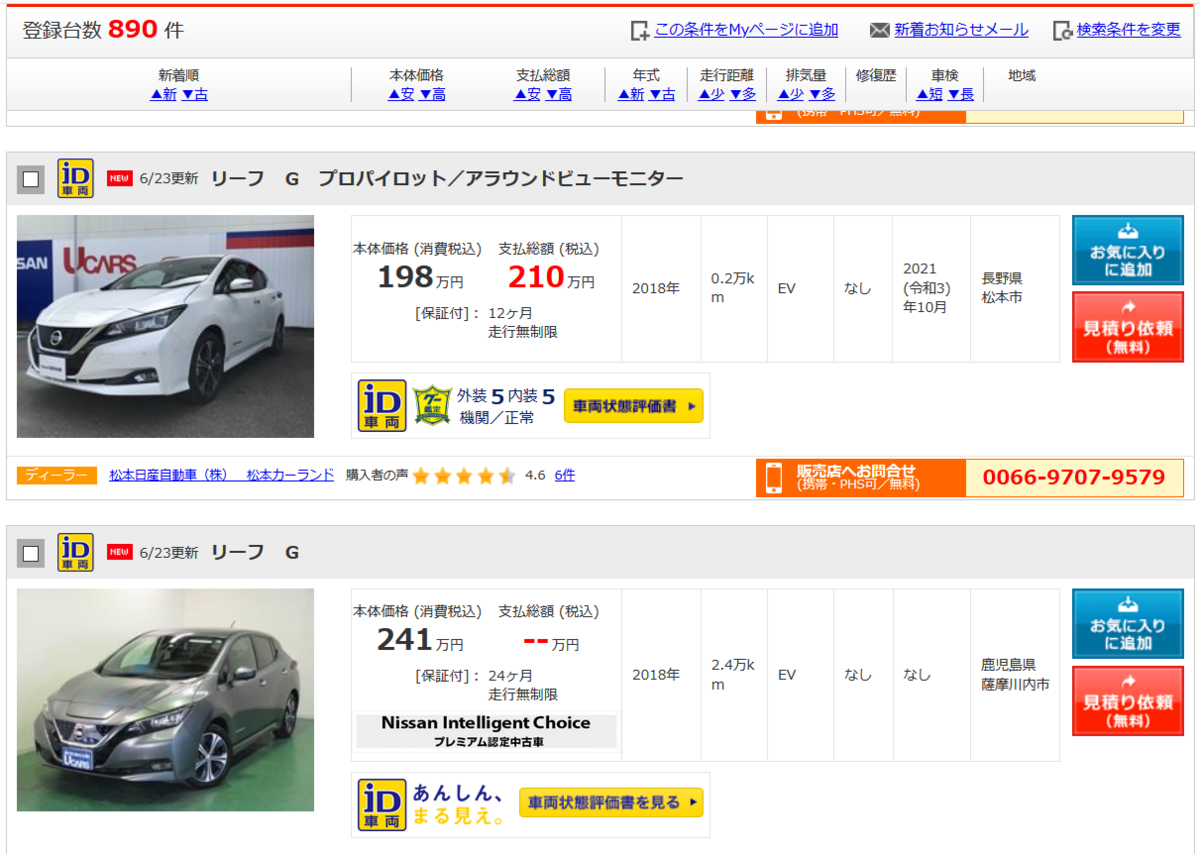This screenshot has height=854, width=1200.
Task: Click ID車両 logo next to 外装5内装5 rating
Action: pos(382,405)
